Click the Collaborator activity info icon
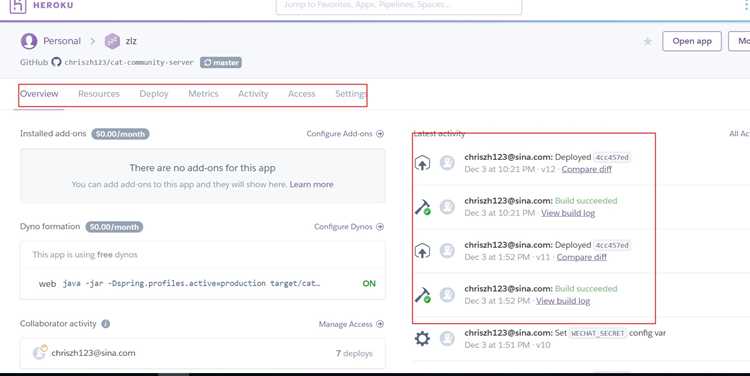The height and width of the screenshot is (376, 750). coord(106,324)
